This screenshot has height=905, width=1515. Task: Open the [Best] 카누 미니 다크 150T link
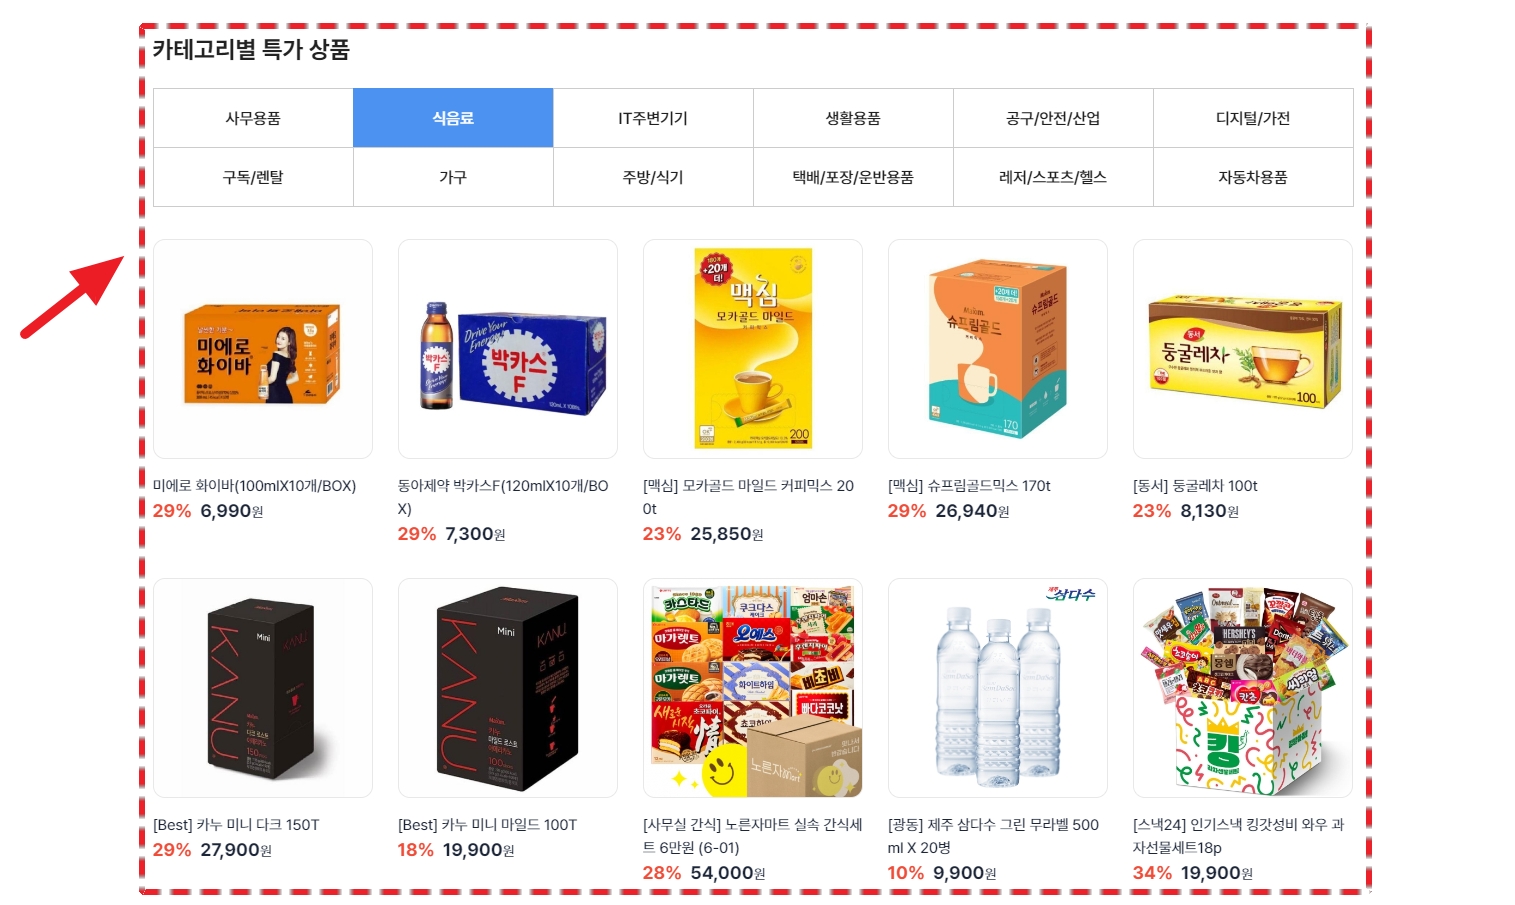pyautogui.click(x=236, y=825)
